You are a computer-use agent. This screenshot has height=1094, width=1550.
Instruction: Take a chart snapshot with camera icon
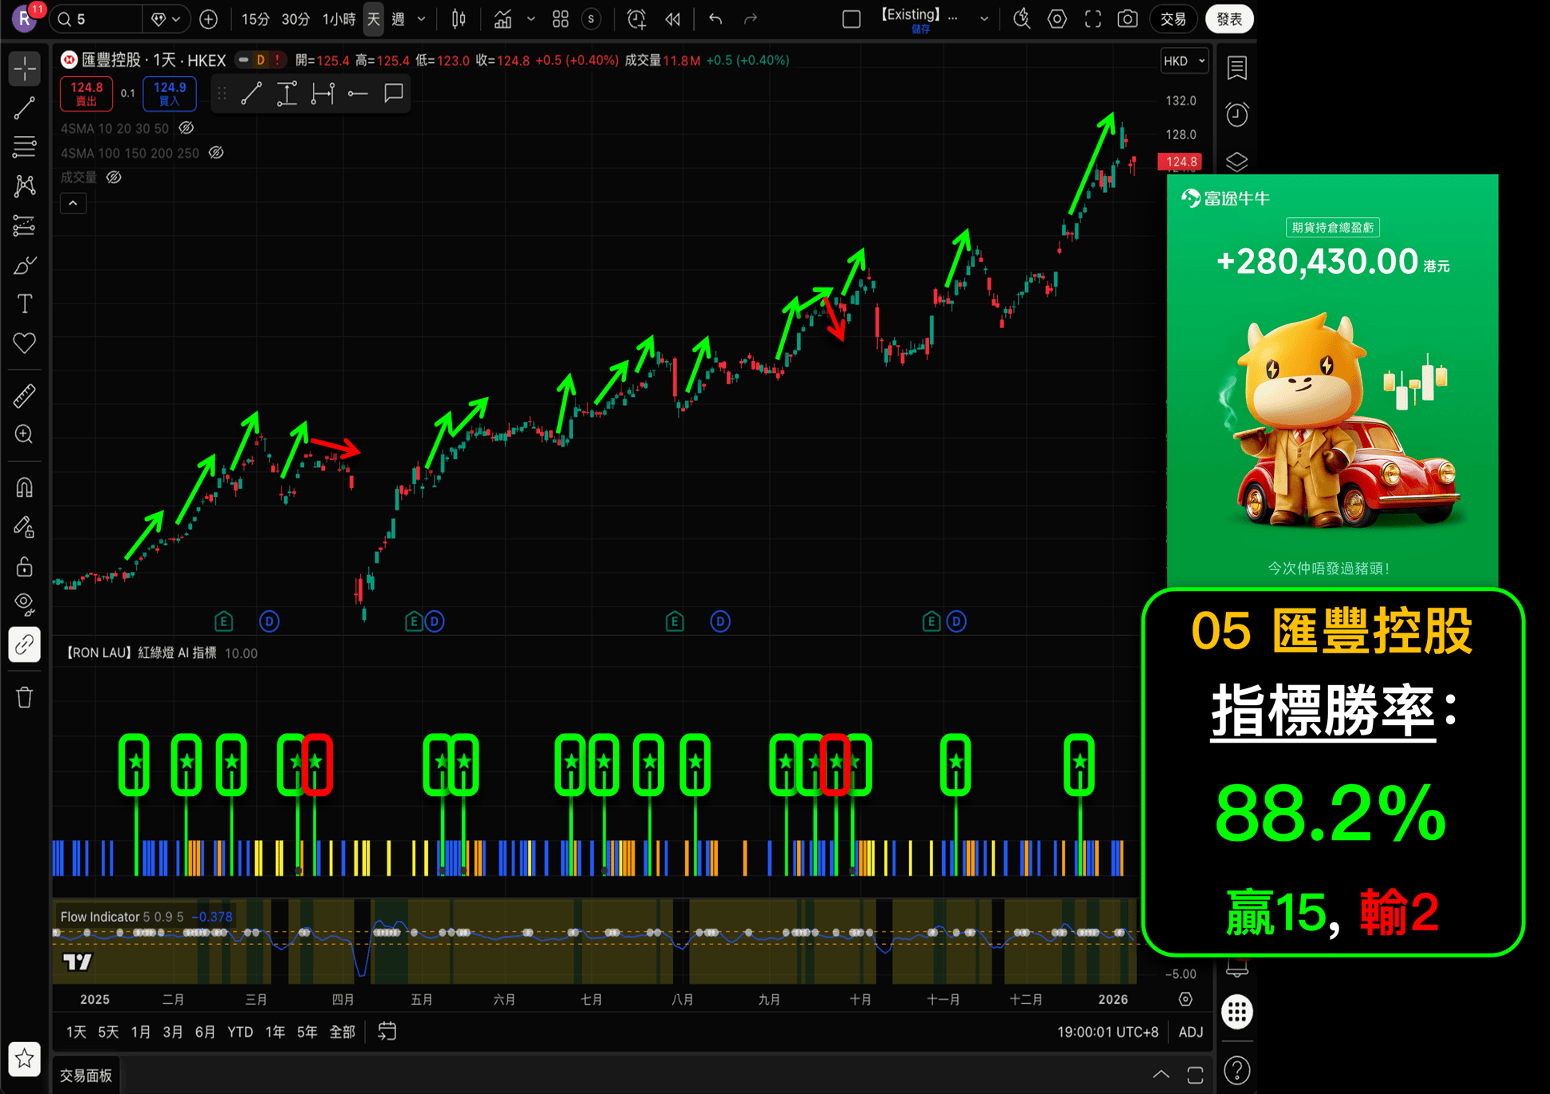(1127, 19)
